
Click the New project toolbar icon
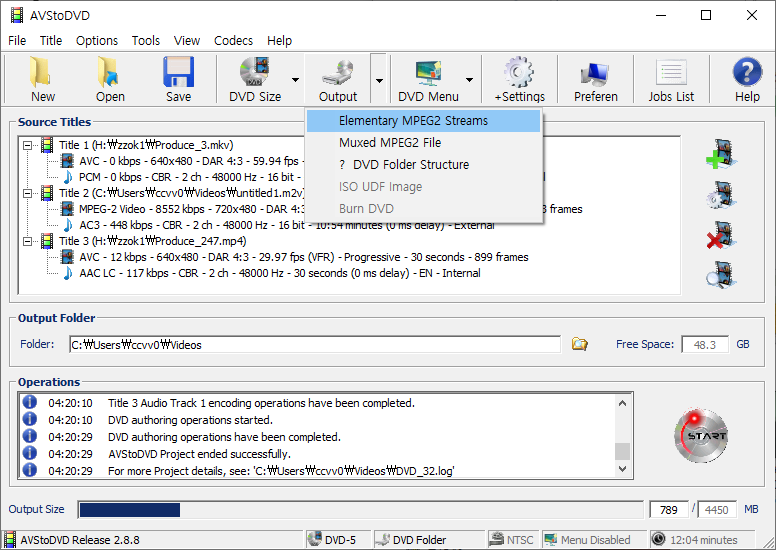pos(41,79)
